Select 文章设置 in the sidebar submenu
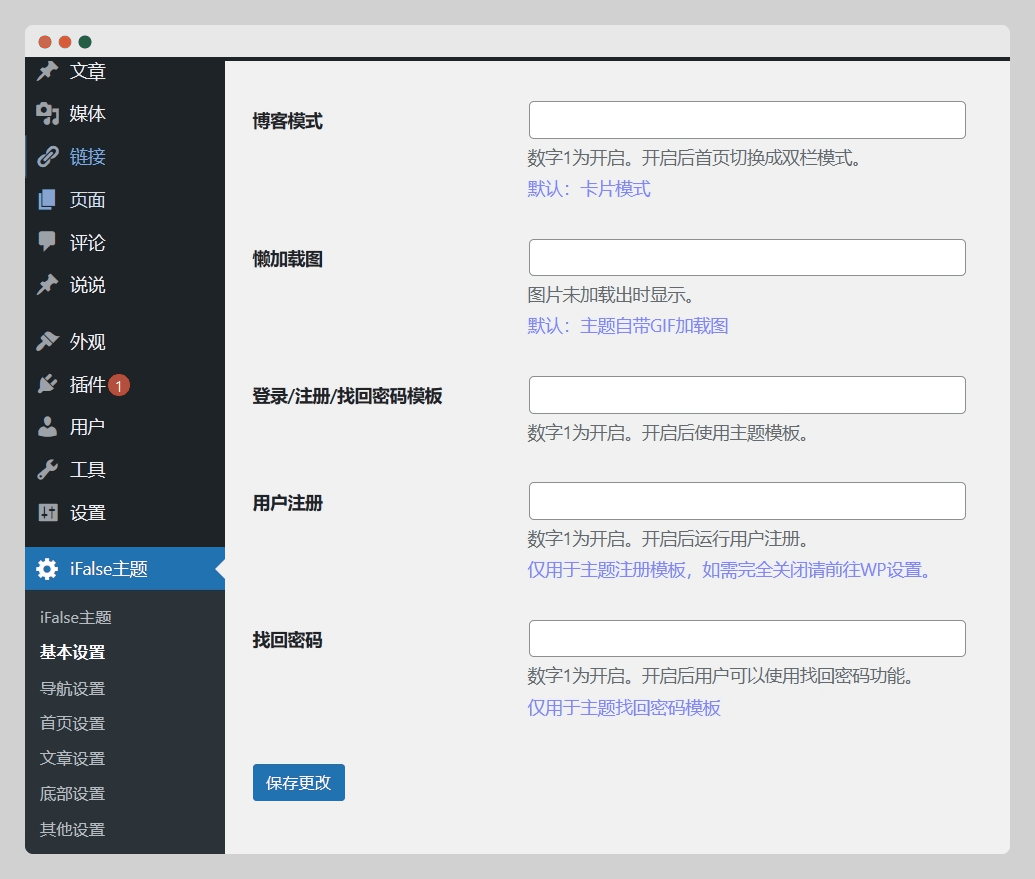Image resolution: width=1035 pixels, height=879 pixels. (x=72, y=758)
